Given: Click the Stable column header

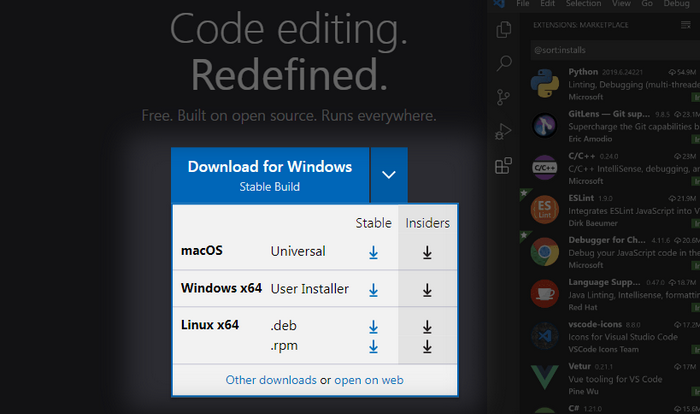Looking at the screenshot, I should click(373, 223).
